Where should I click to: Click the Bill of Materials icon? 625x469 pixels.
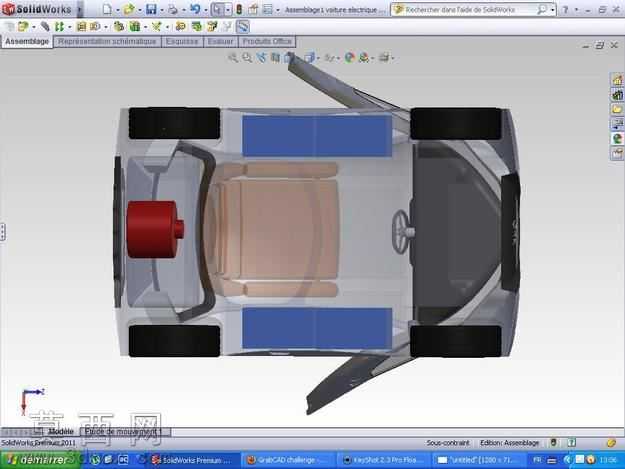coord(197,27)
